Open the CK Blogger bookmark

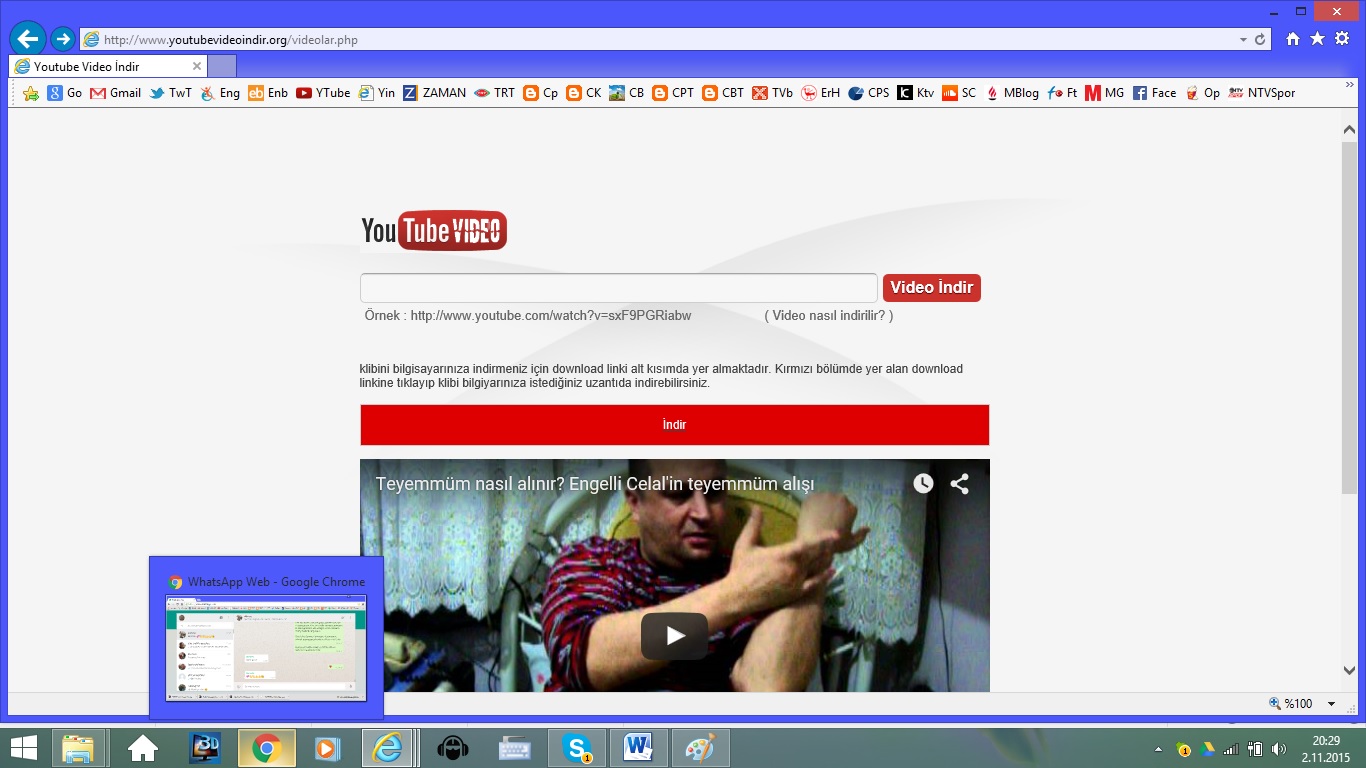pos(584,93)
